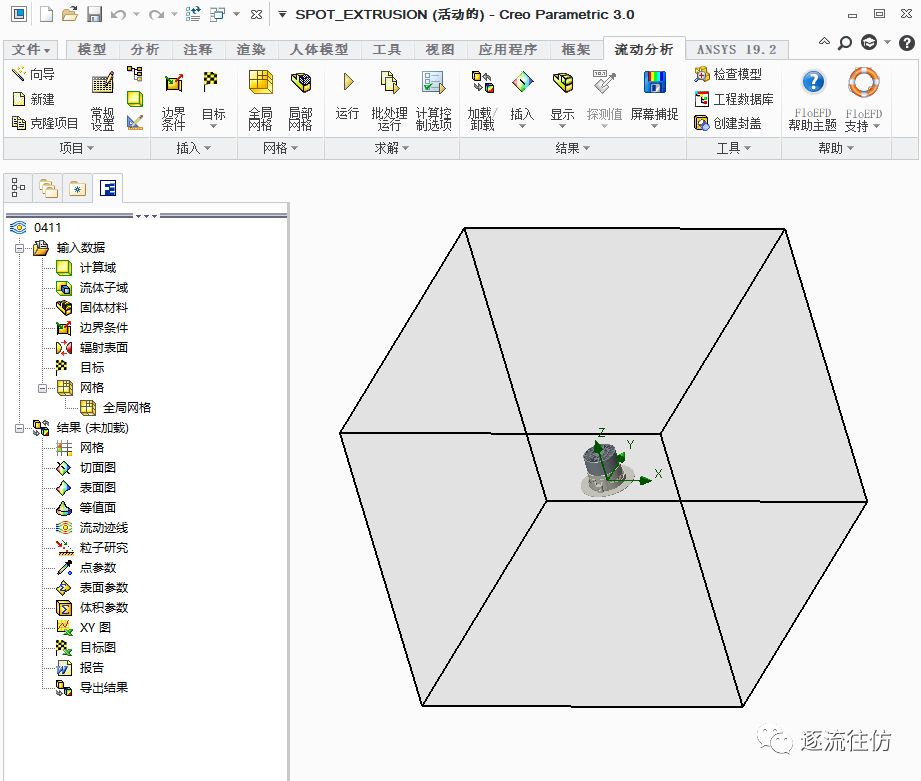Open the 文件 file menu
Image resolution: width=921 pixels, height=781 pixels.
[32, 50]
